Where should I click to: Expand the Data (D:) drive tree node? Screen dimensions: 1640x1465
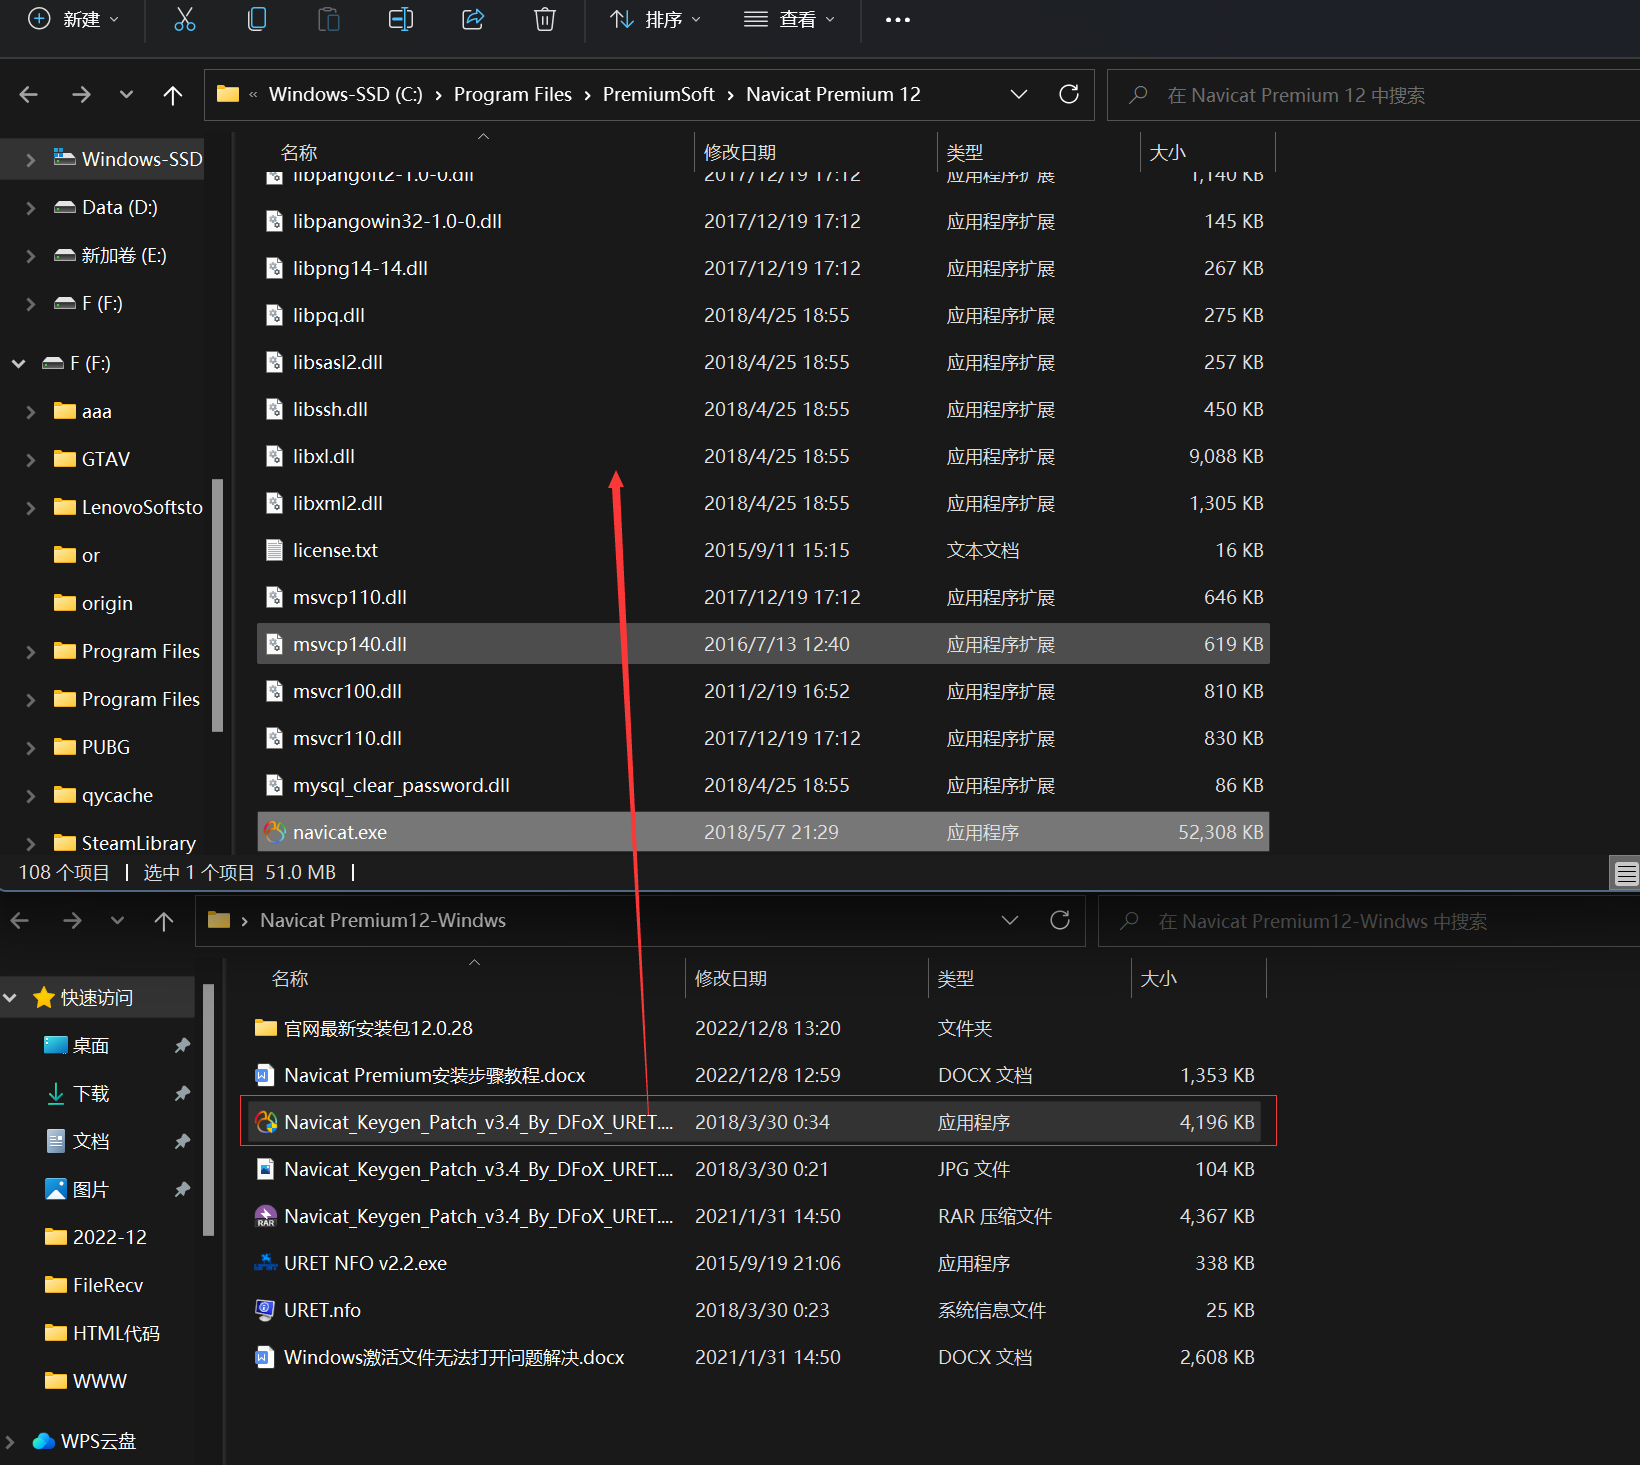pyautogui.click(x=30, y=208)
